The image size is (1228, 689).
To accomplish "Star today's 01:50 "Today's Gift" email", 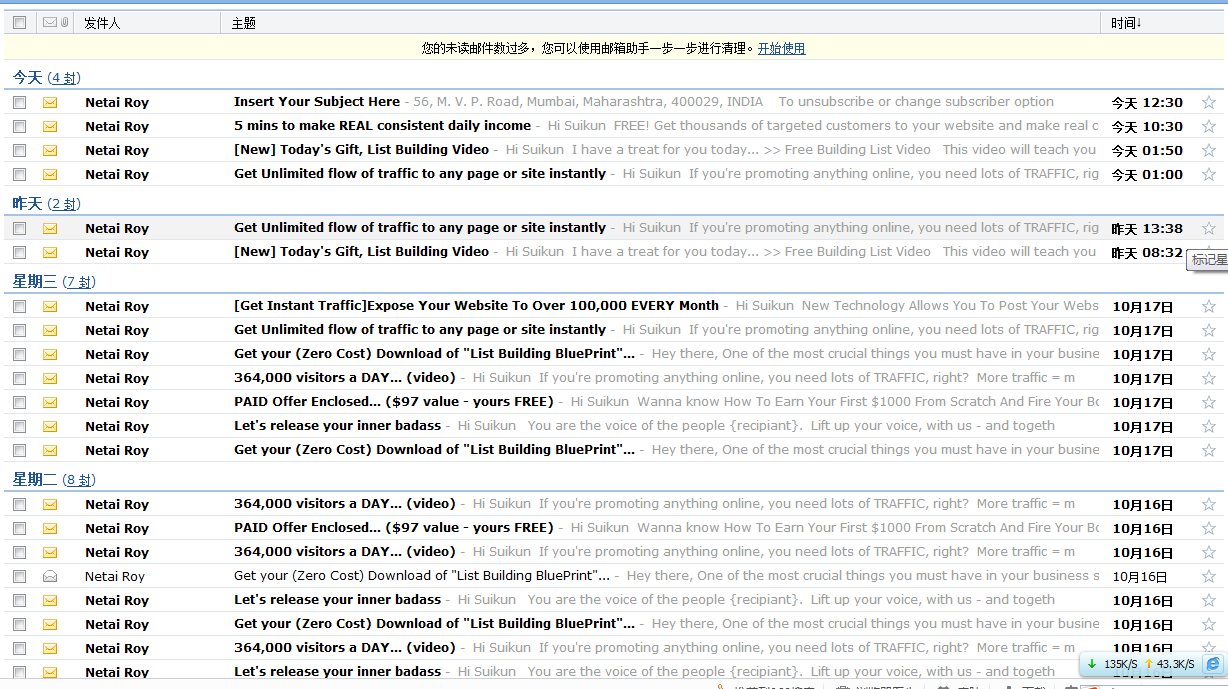I will [1208, 150].
